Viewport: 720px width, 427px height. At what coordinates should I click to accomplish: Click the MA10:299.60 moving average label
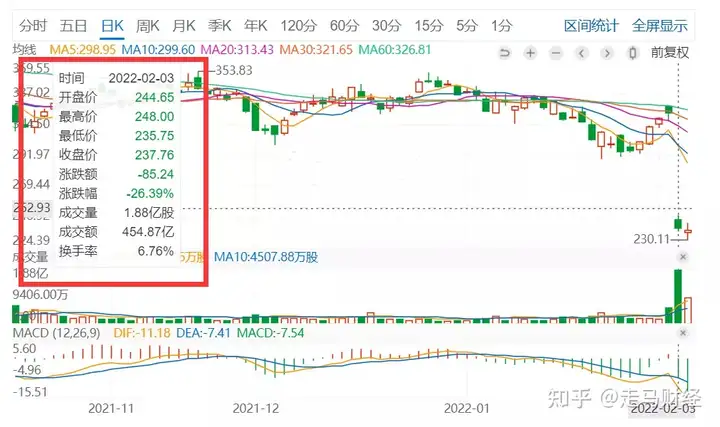click(158, 50)
